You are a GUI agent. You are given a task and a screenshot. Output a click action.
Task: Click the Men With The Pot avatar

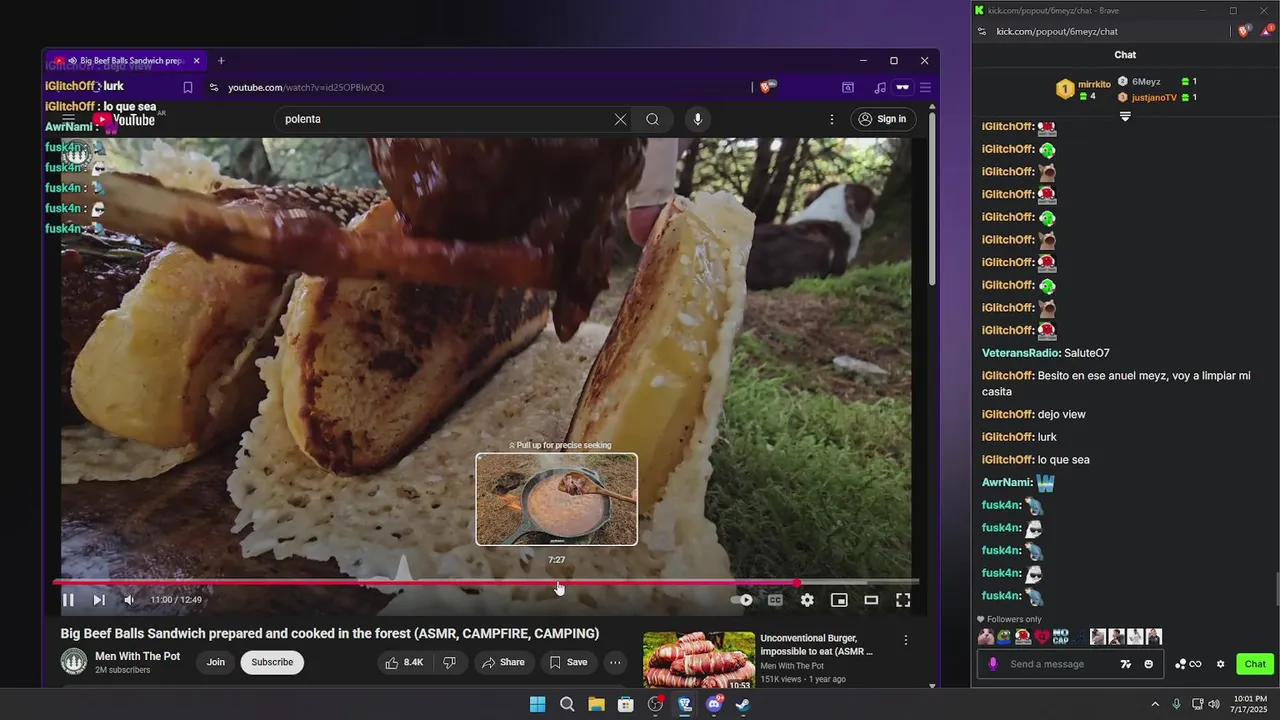click(74, 662)
